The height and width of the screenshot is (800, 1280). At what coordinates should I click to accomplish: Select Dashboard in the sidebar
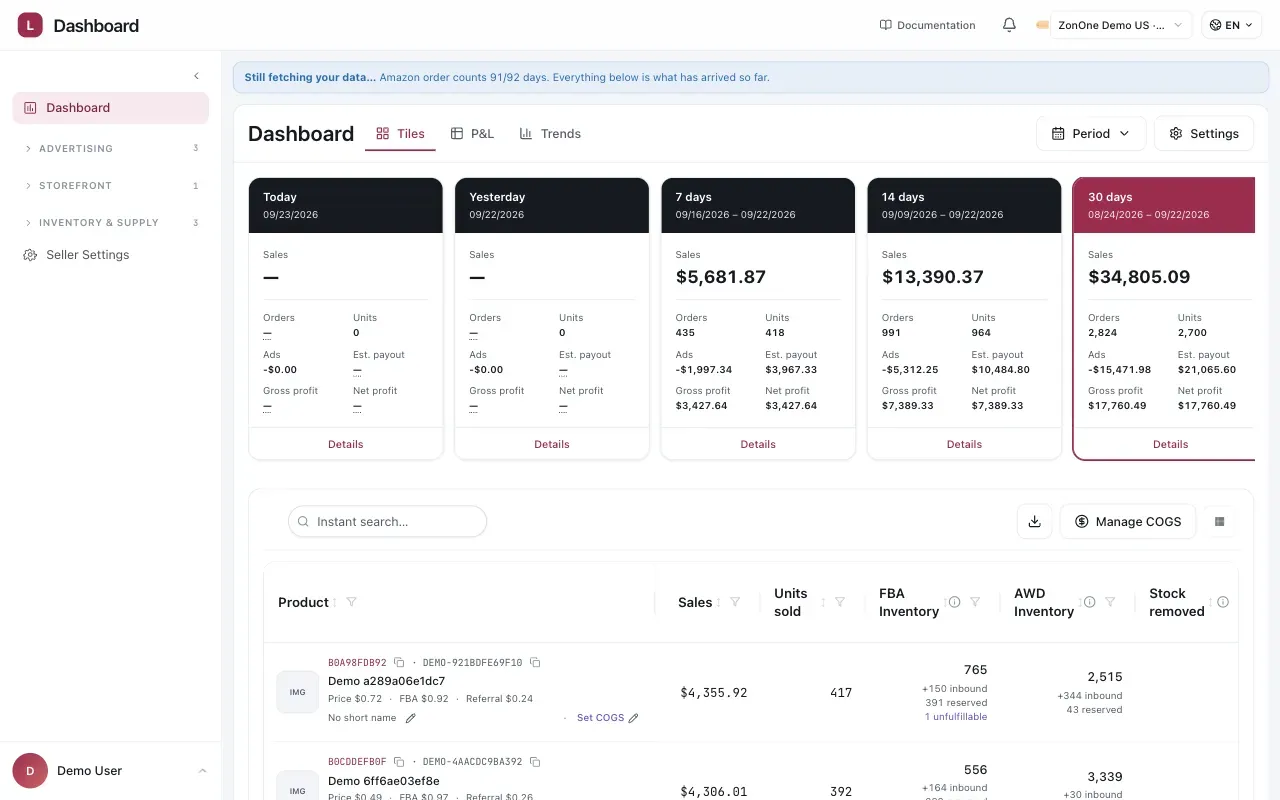pos(111,108)
